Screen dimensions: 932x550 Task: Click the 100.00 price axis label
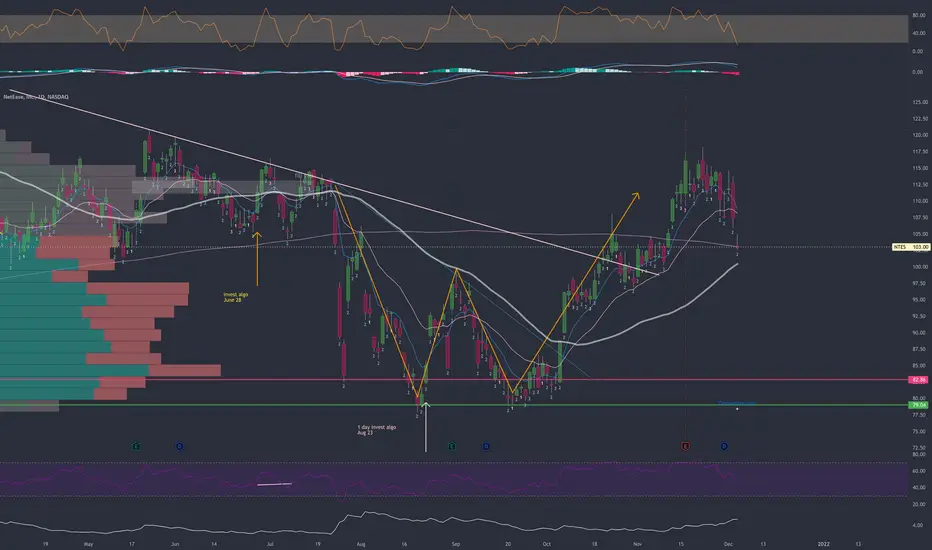click(920, 267)
